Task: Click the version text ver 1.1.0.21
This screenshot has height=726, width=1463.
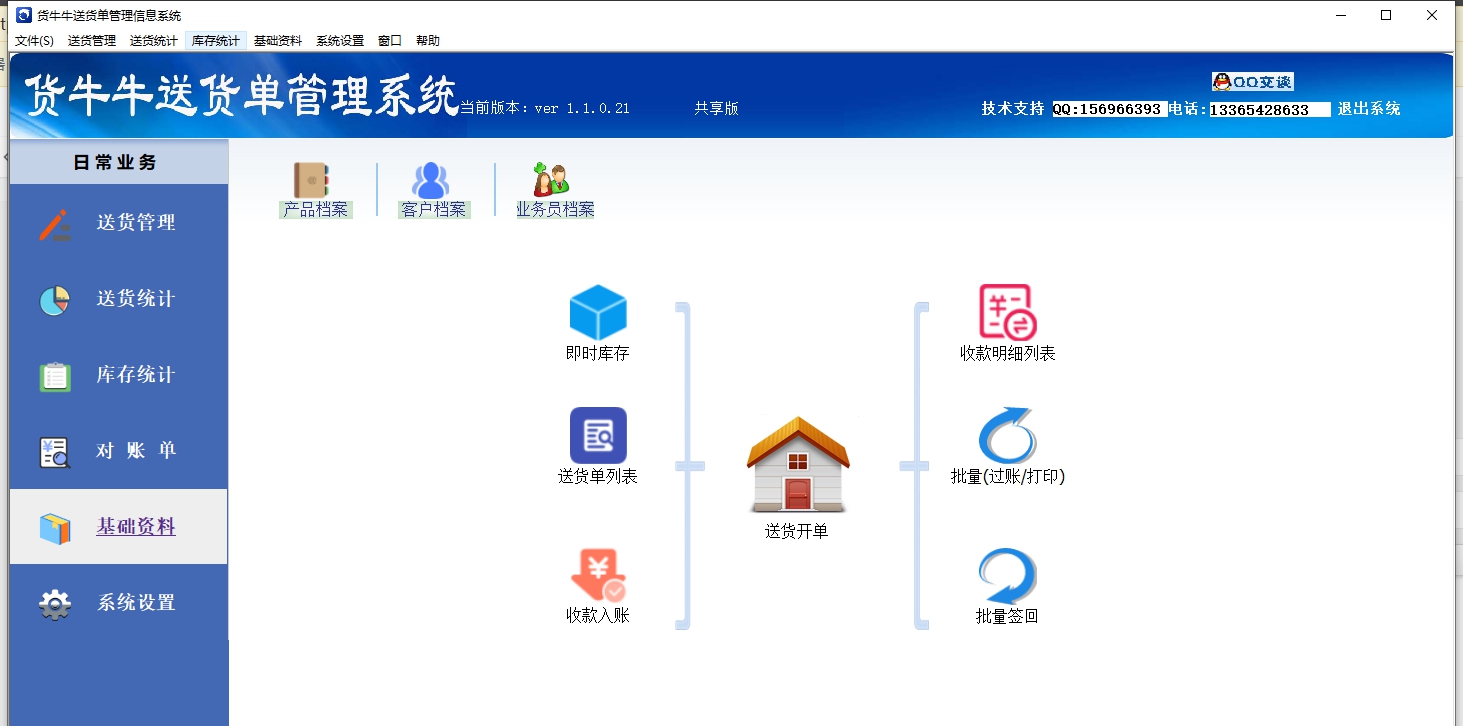Action: pyautogui.click(x=582, y=109)
